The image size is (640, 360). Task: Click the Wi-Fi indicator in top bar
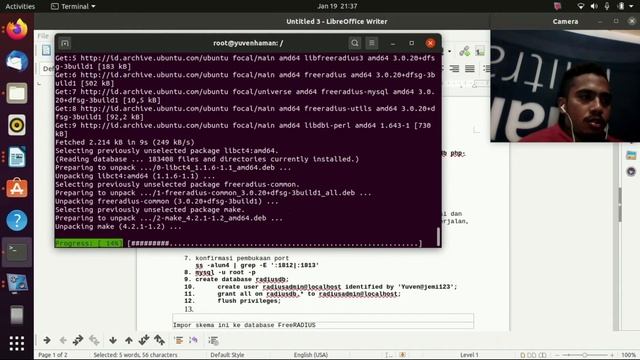coord(580,6)
